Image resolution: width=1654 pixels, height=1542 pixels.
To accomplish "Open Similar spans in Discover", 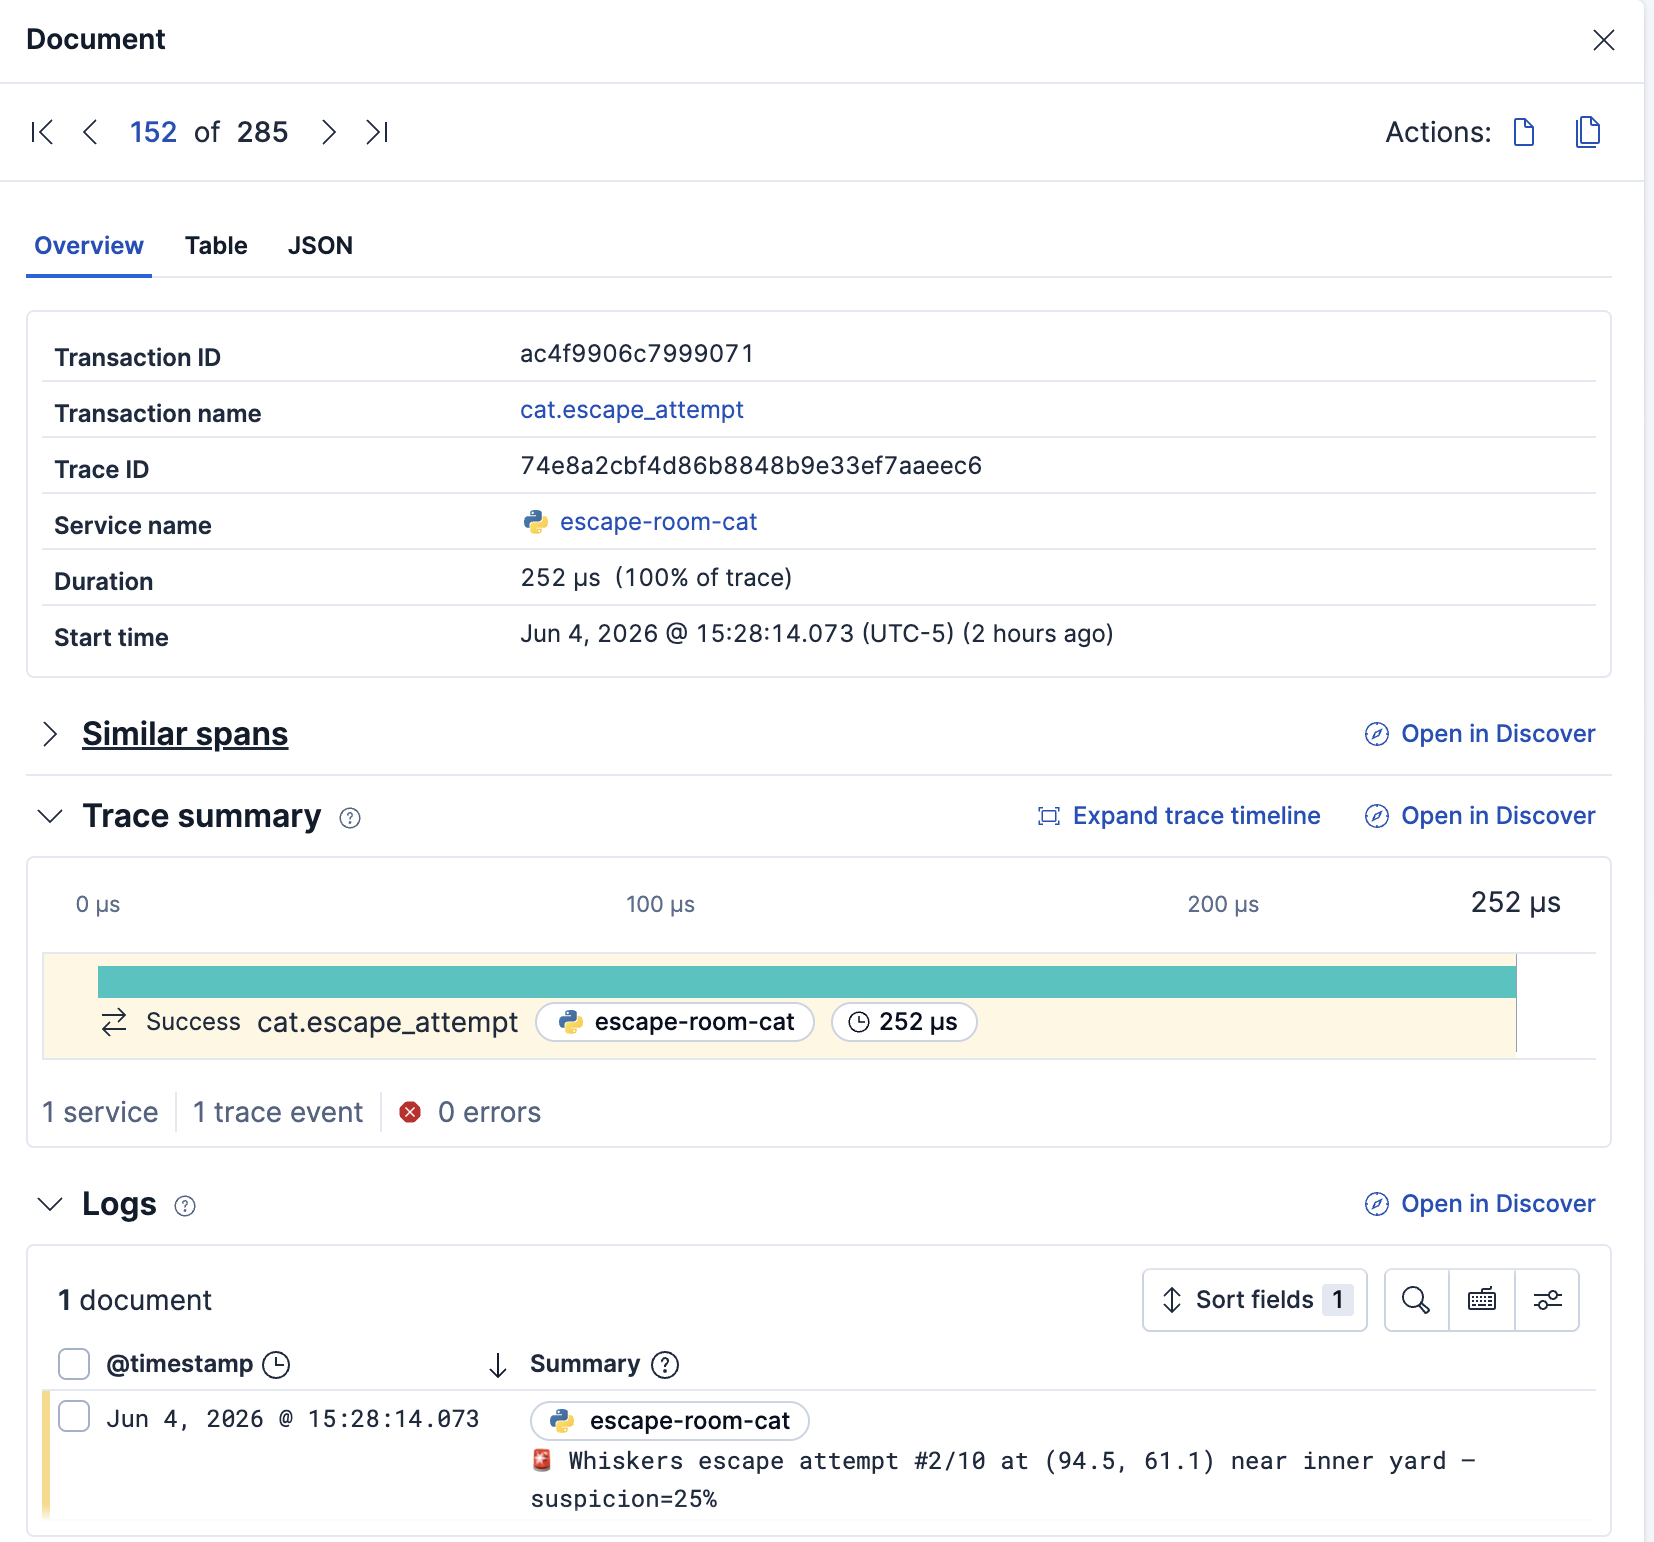I will [1480, 734].
